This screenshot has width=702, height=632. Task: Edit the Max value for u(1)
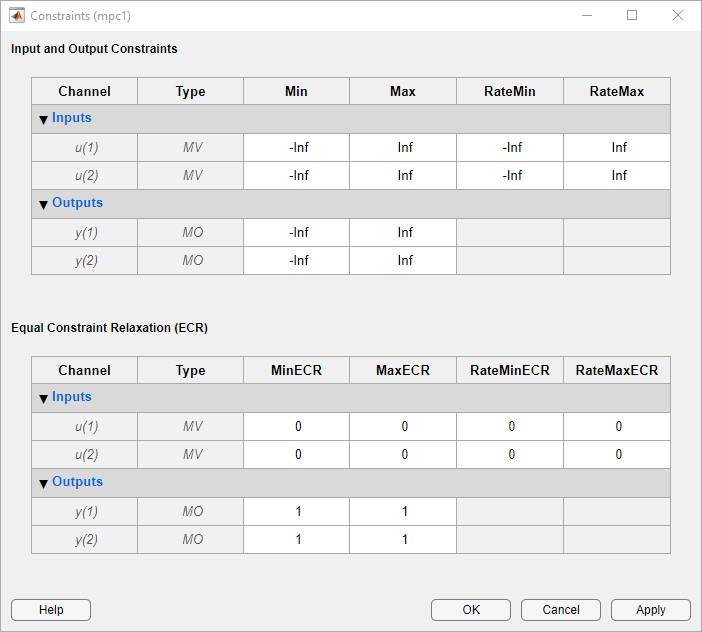403,147
